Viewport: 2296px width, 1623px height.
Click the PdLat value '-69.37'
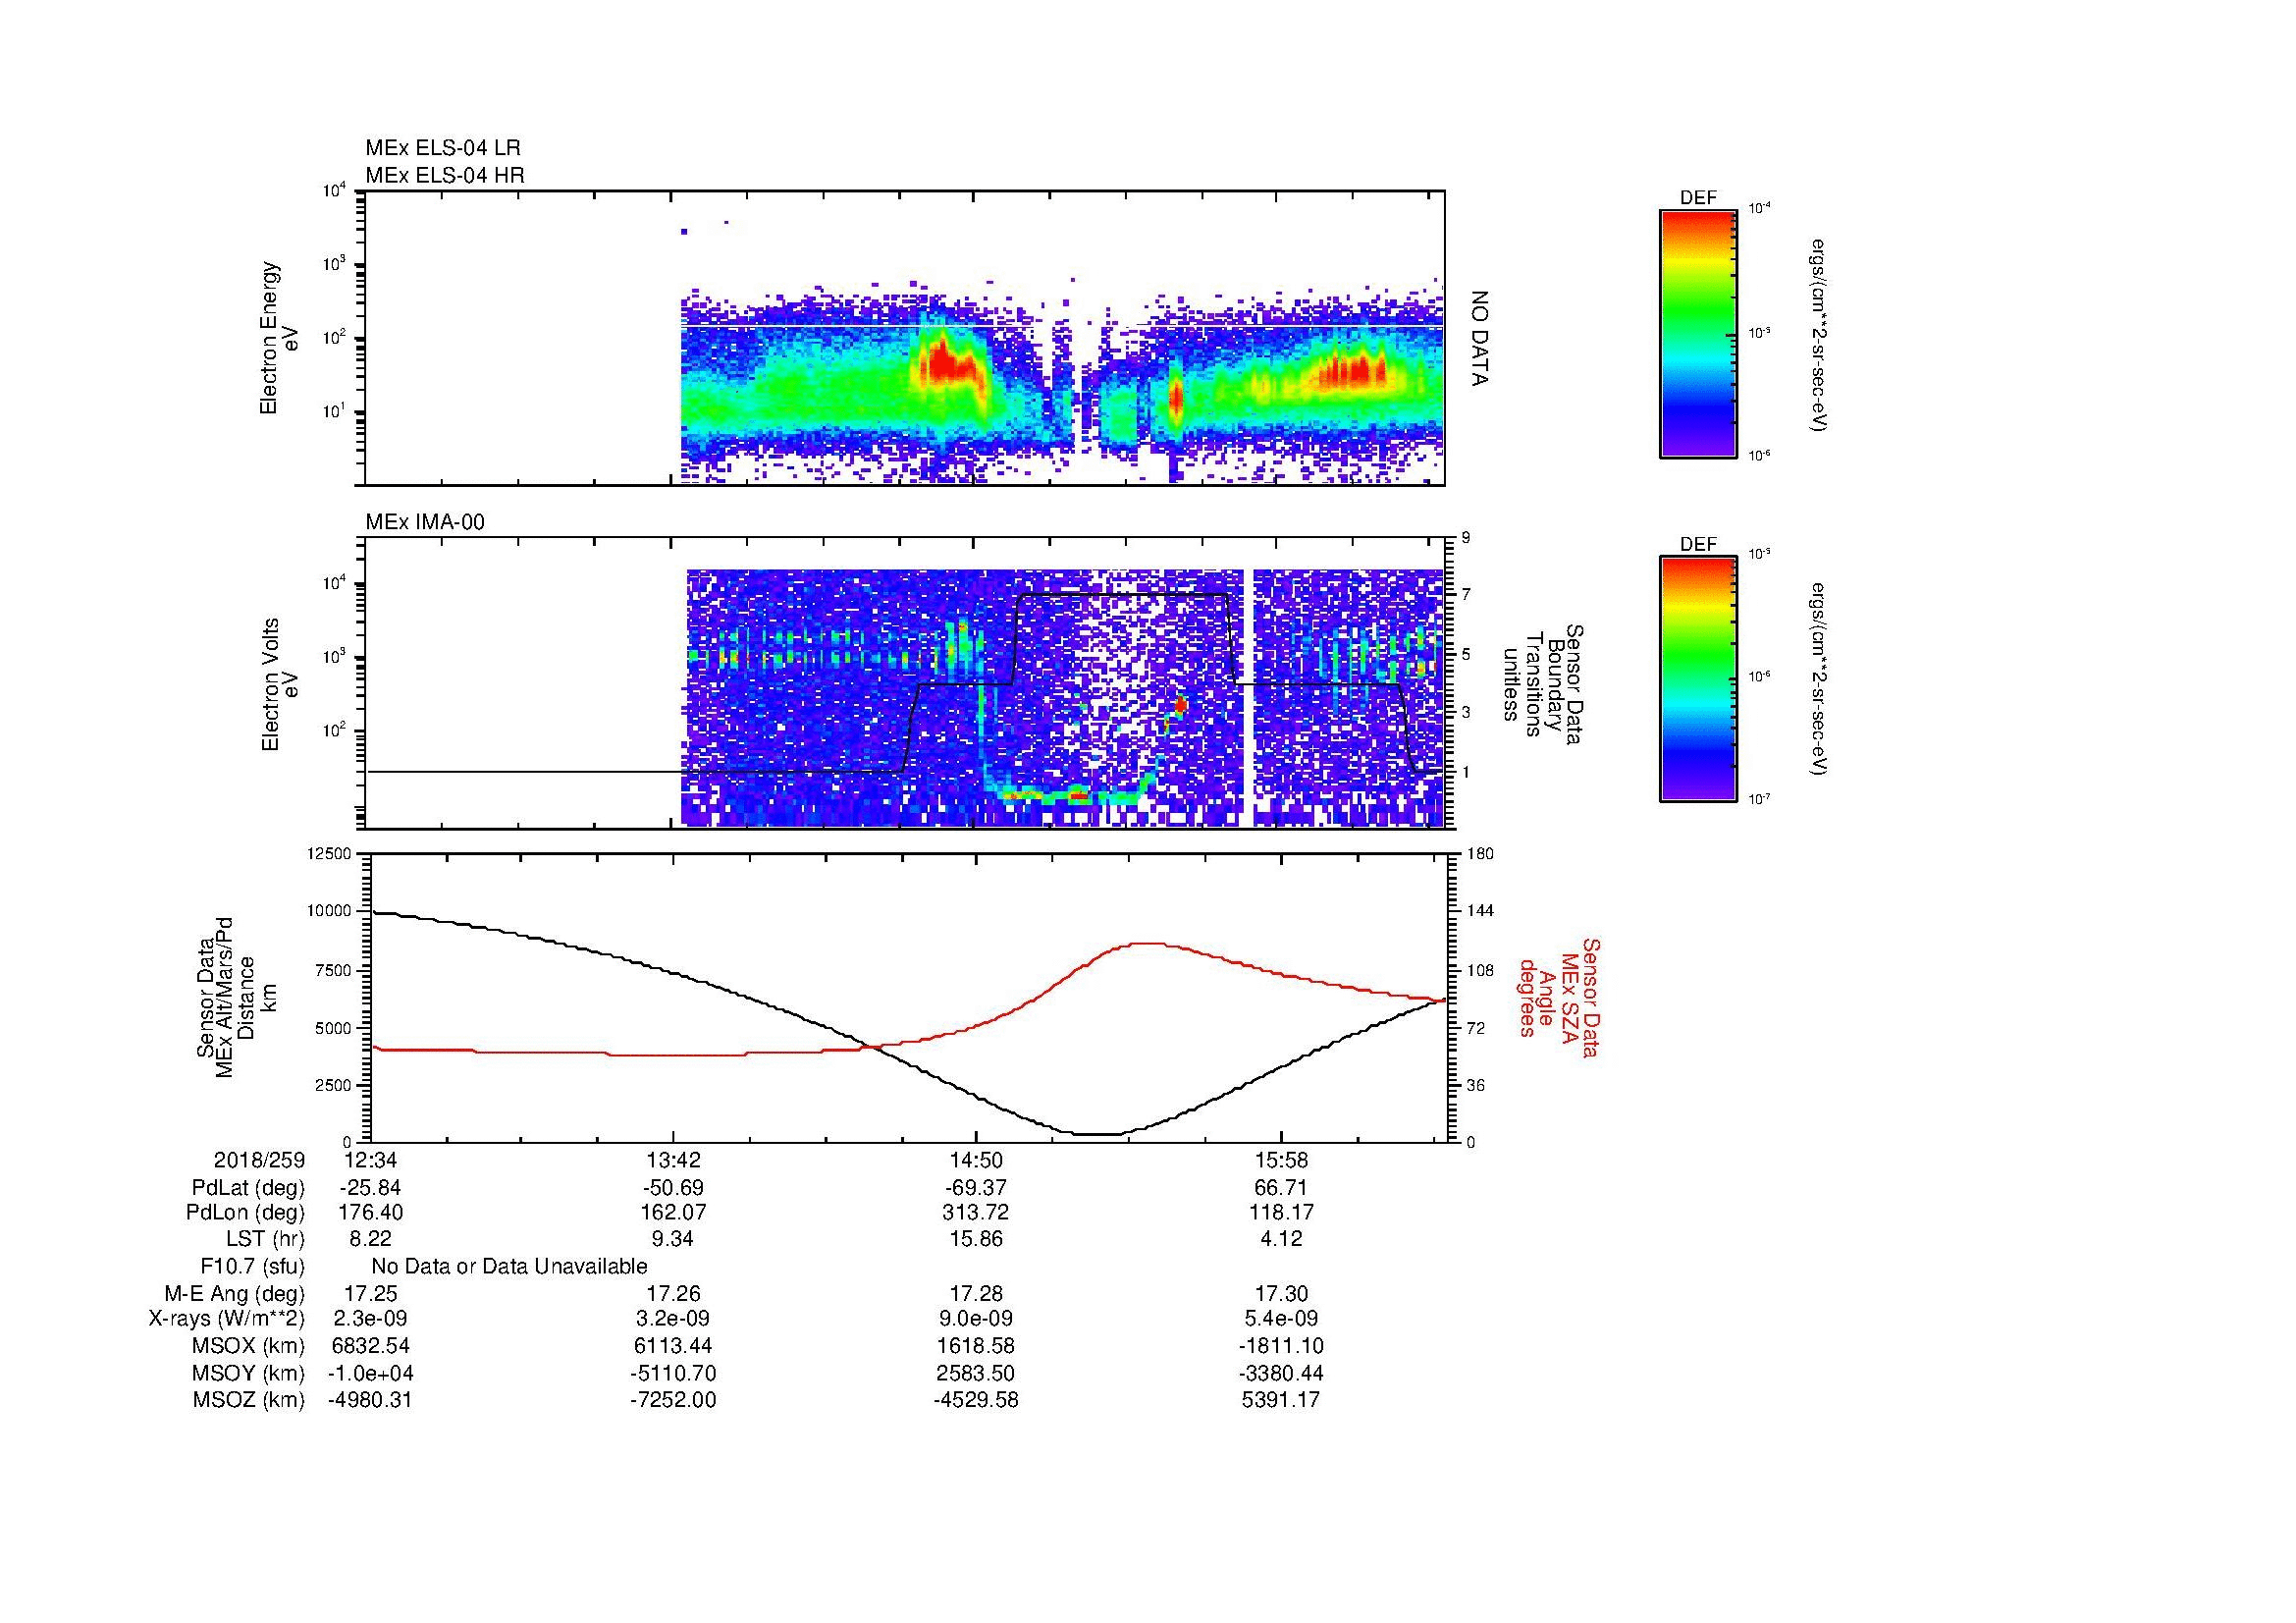point(976,1188)
